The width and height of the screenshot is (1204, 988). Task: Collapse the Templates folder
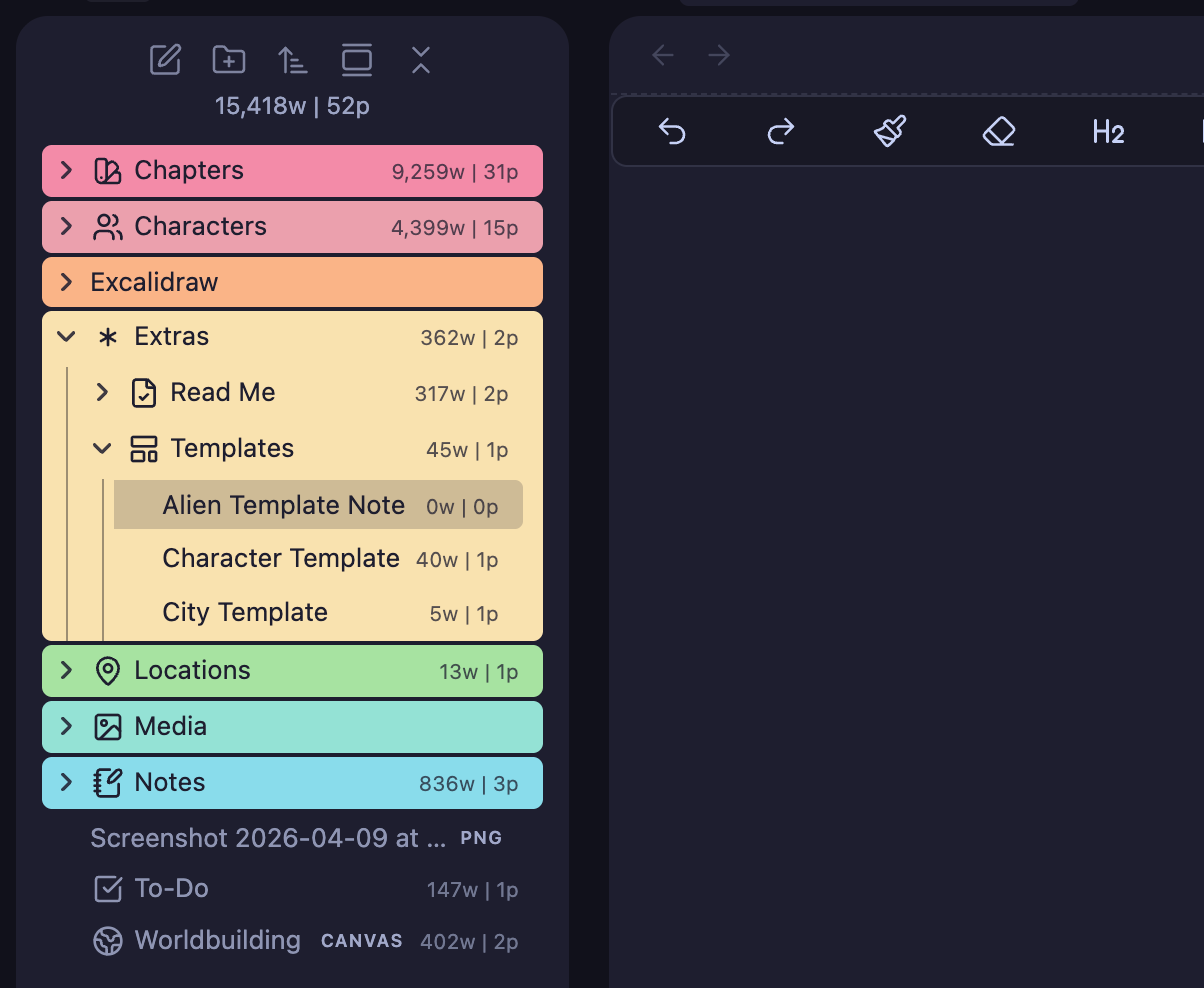coord(101,448)
